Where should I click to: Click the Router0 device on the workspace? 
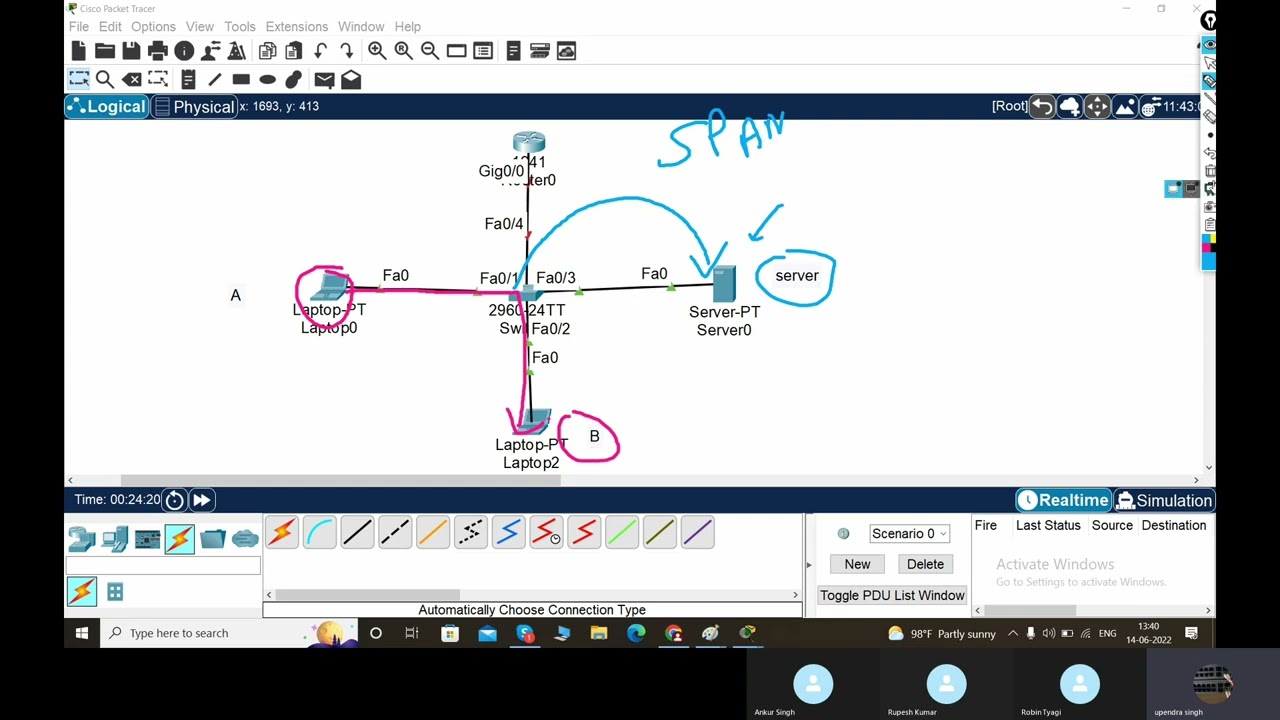(x=529, y=143)
